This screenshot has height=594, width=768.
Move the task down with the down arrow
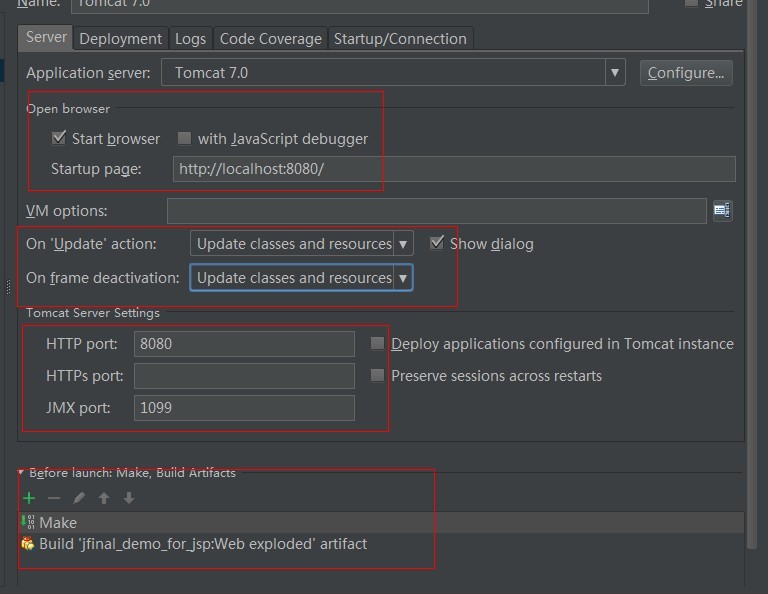click(x=129, y=498)
